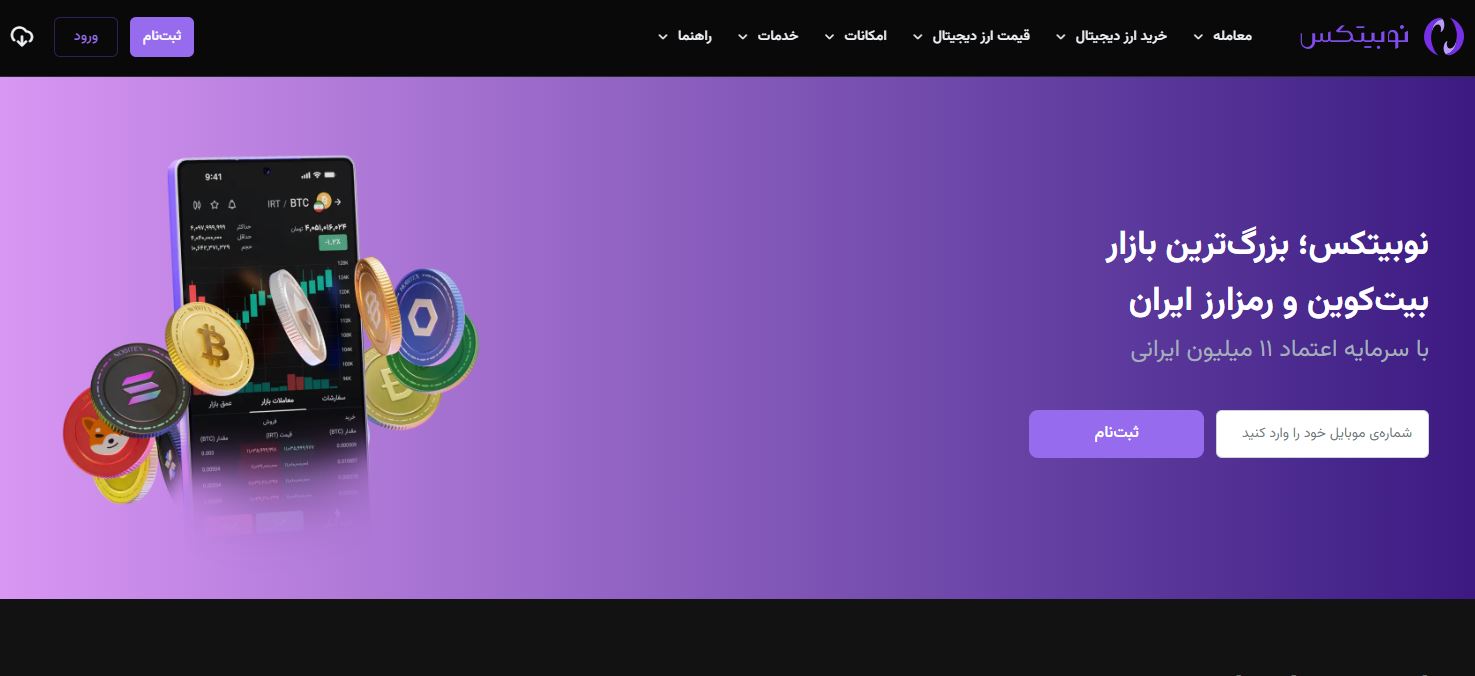The width and height of the screenshot is (1475, 676).
Task: Click the text بیت‌کوین و رمزارز ایران
Action: (x=1278, y=302)
